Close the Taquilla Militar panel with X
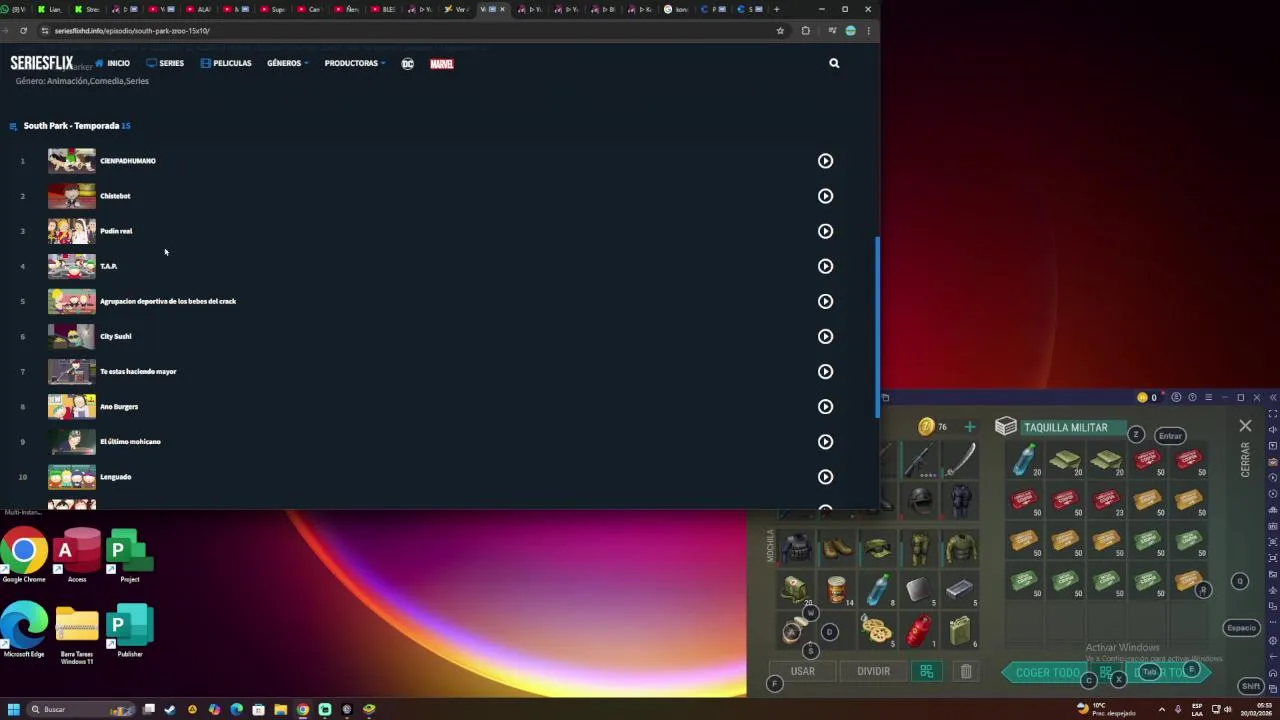This screenshot has height=720, width=1280. click(x=1245, y=427)
